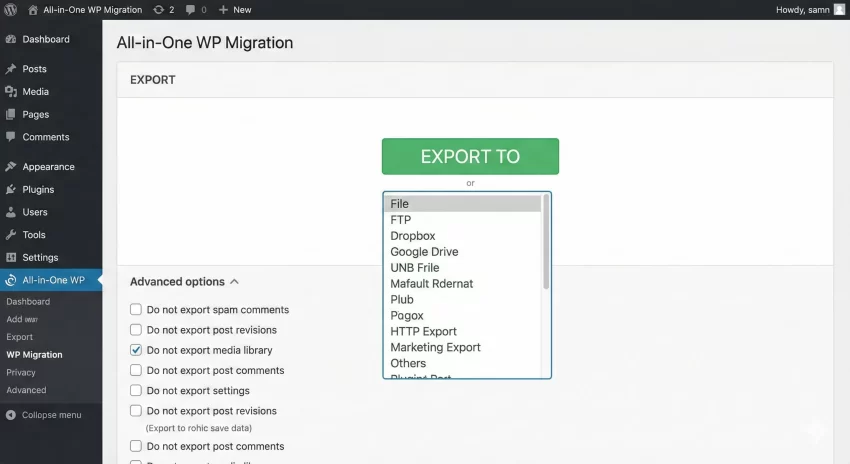This screenshot has height=464, width=850.
Task: Select File in export list
Action: tap(462, 204)
